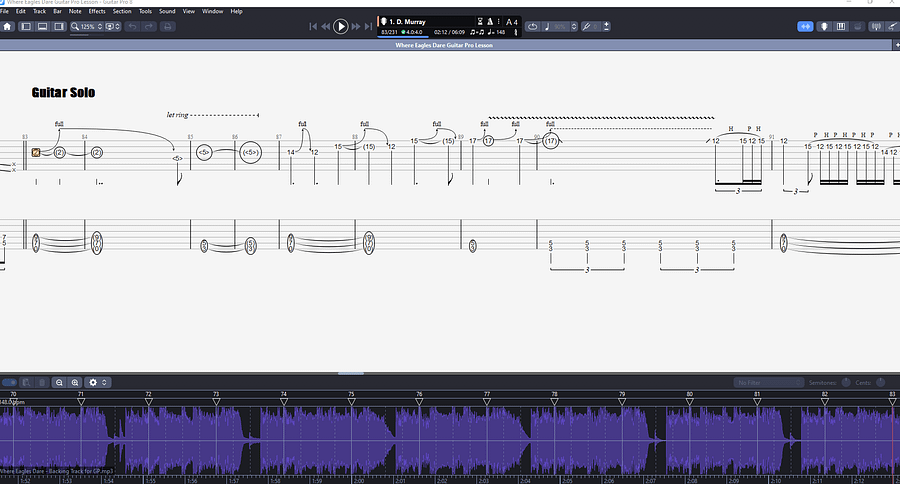The image size is (900, 484).
Task: Toggle the left edition palette panel
Action: click(x=26, y=26)
